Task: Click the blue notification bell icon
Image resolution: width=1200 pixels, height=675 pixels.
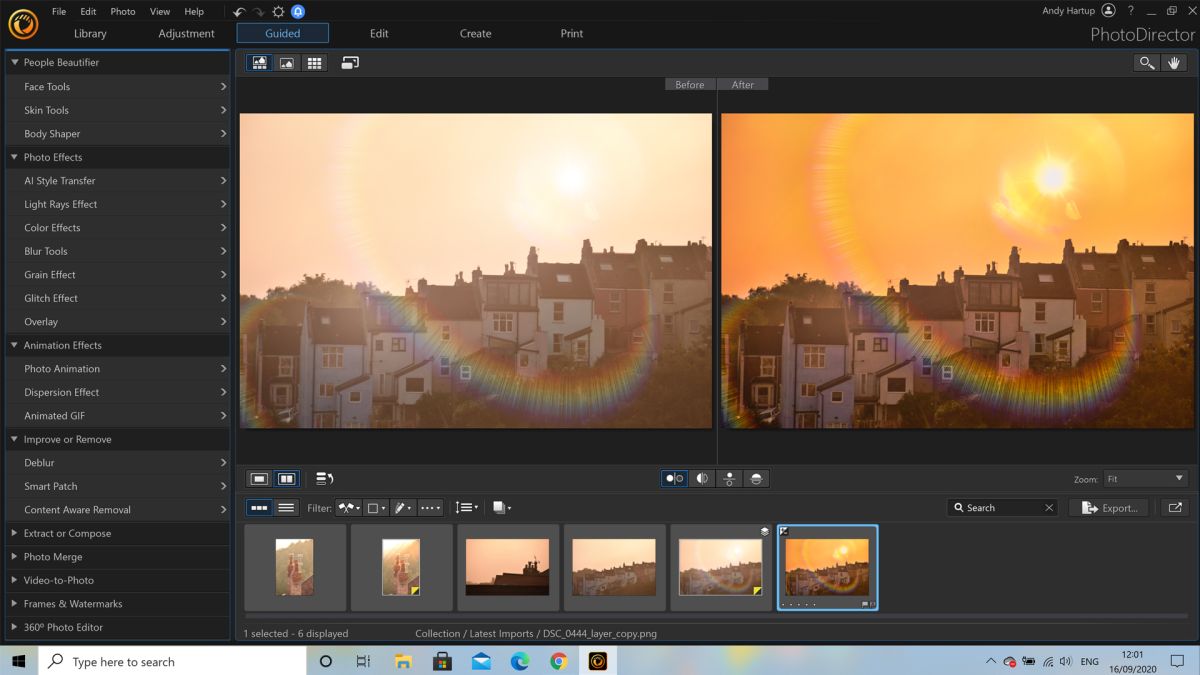Action: [297, 12]
